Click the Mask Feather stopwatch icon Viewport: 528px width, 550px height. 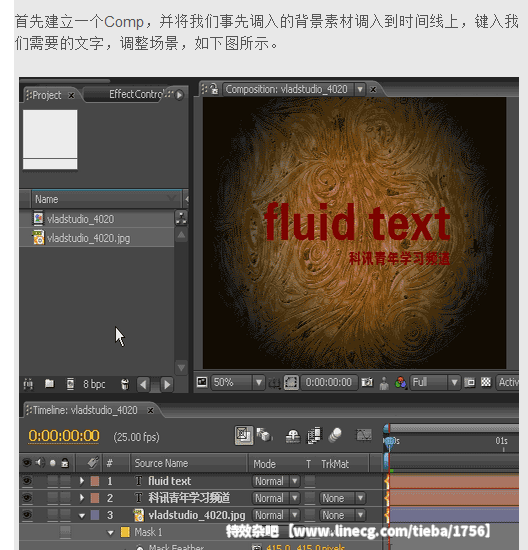pos(140,547)
